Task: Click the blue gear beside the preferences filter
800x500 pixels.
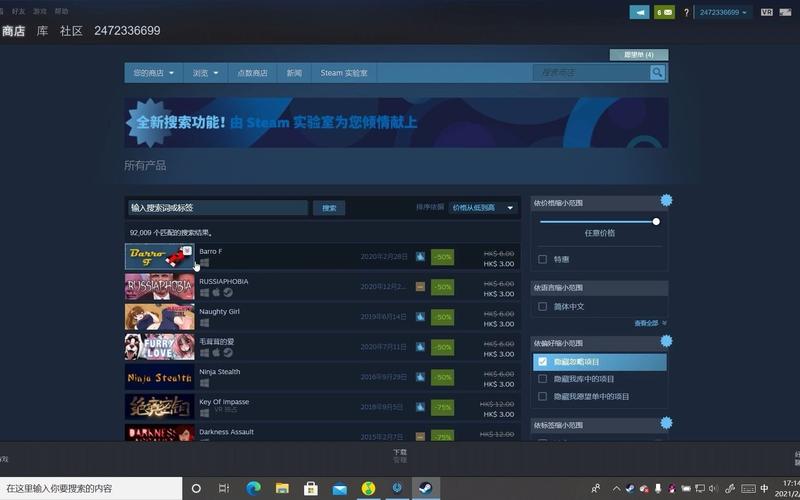Action: pyautogui.click(x=666, y=341)
